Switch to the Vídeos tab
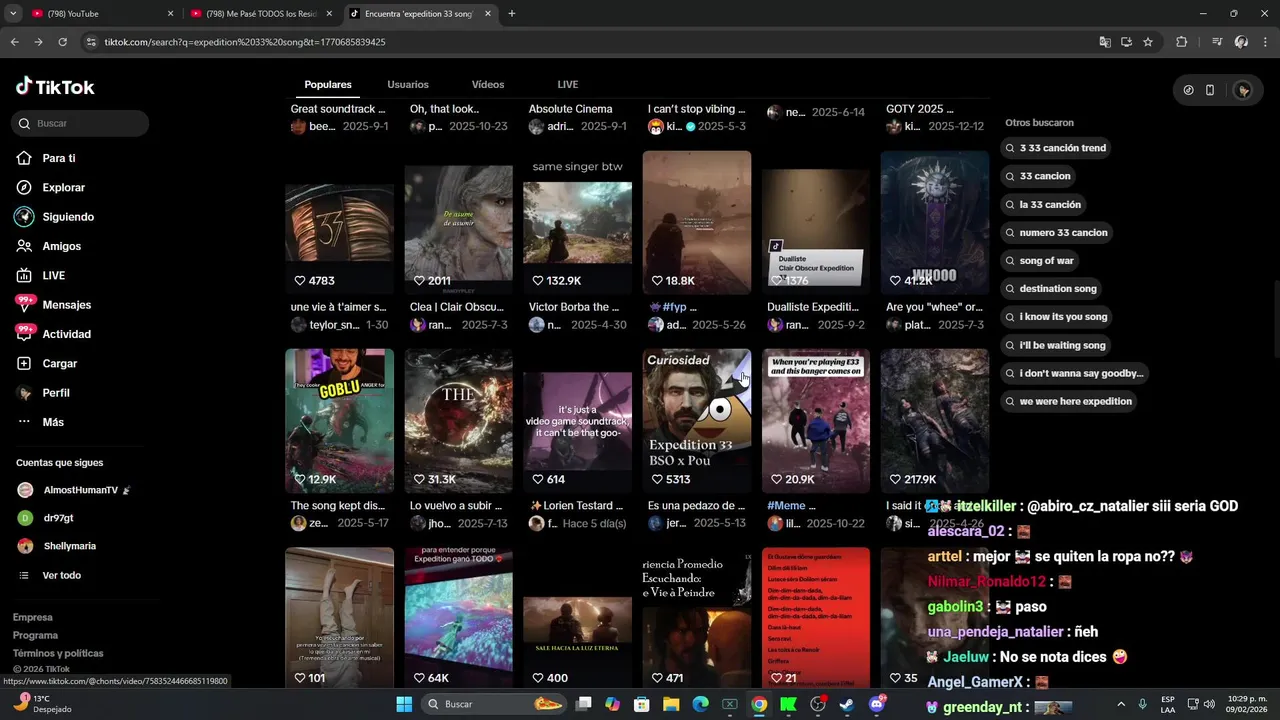 488,84
